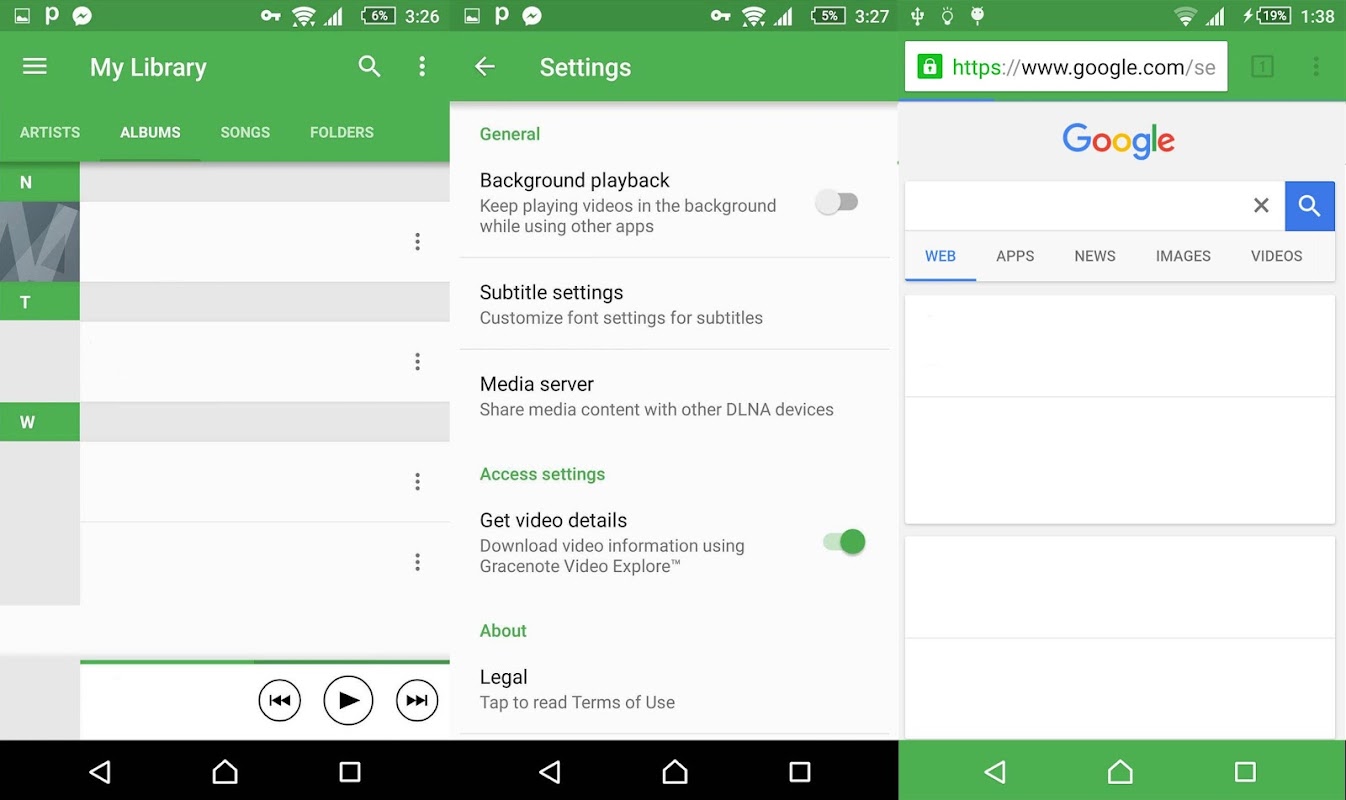Tap back button in browser green navbar

[x=995, y=771]
